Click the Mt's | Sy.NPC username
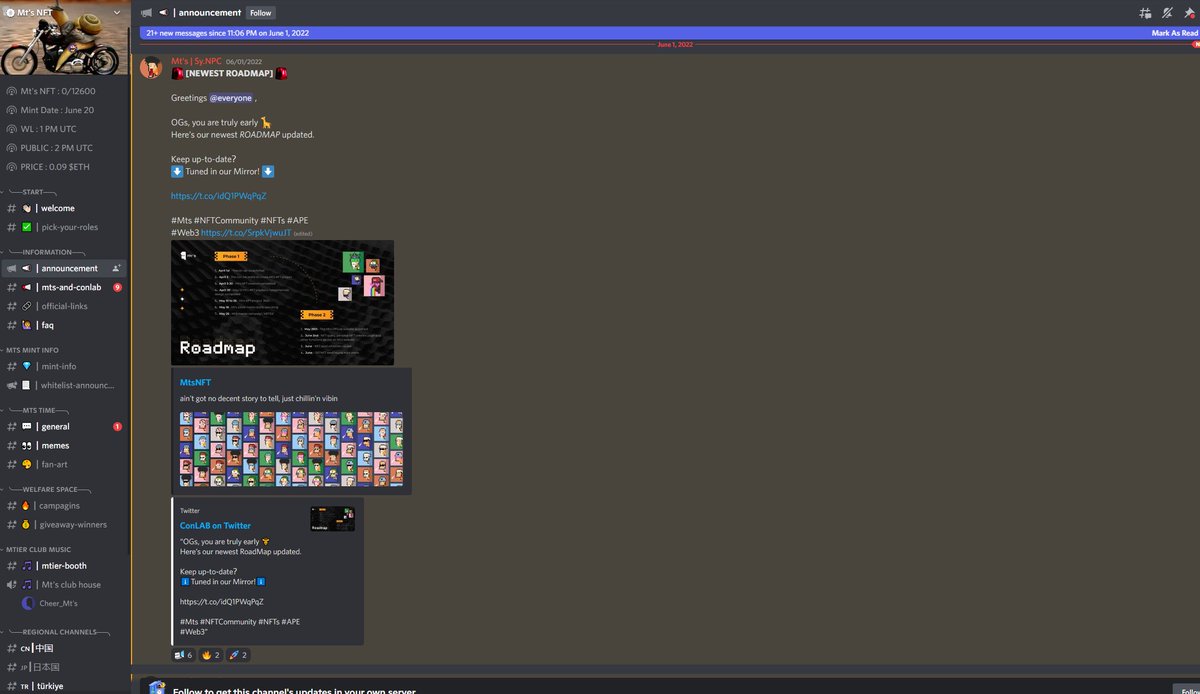 tap(196, 61)
